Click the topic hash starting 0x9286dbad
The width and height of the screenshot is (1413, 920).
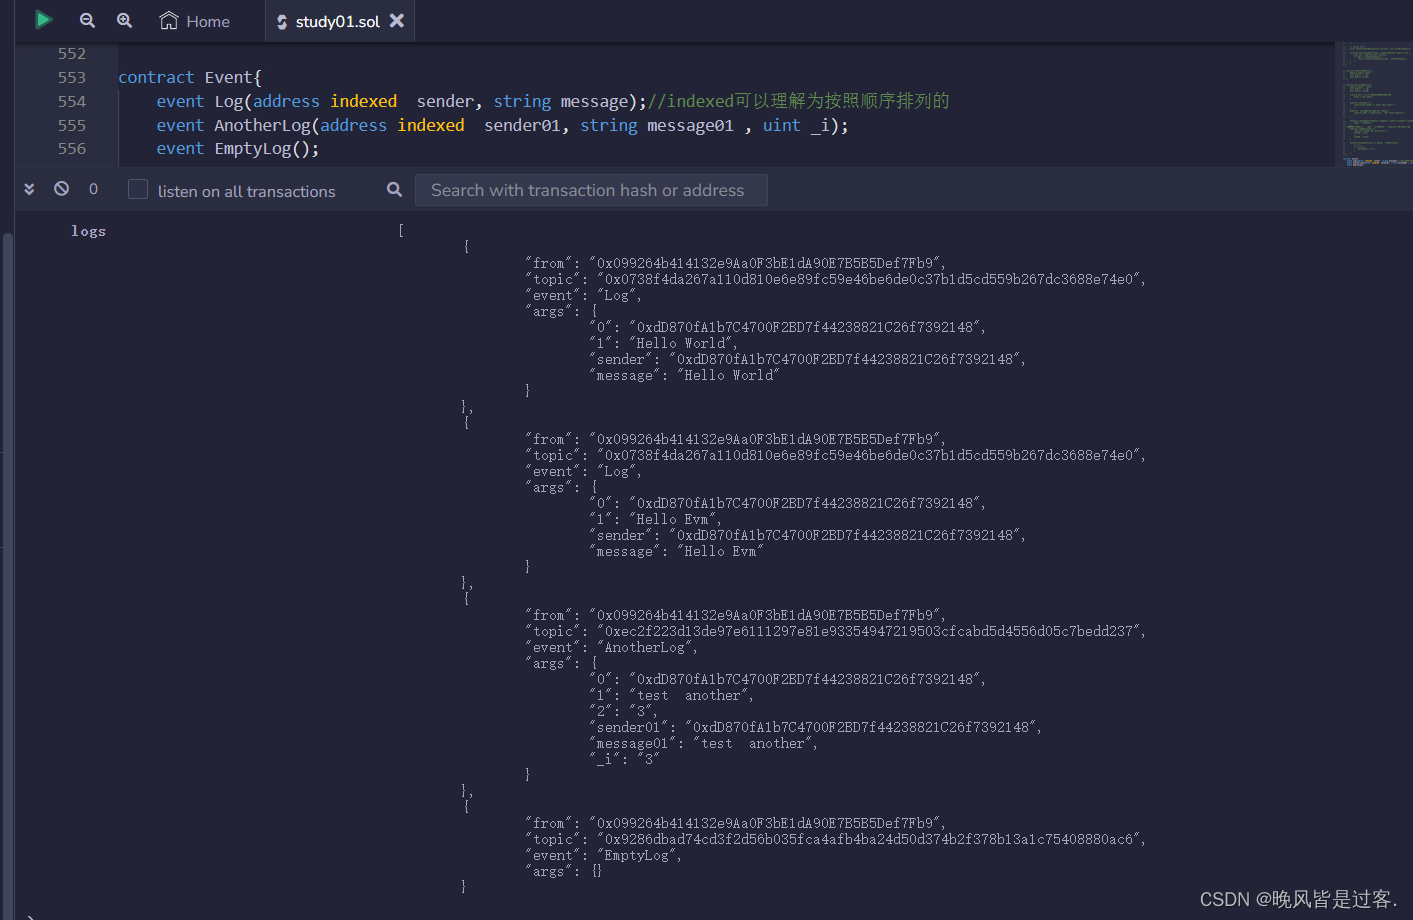click(870, 839)
